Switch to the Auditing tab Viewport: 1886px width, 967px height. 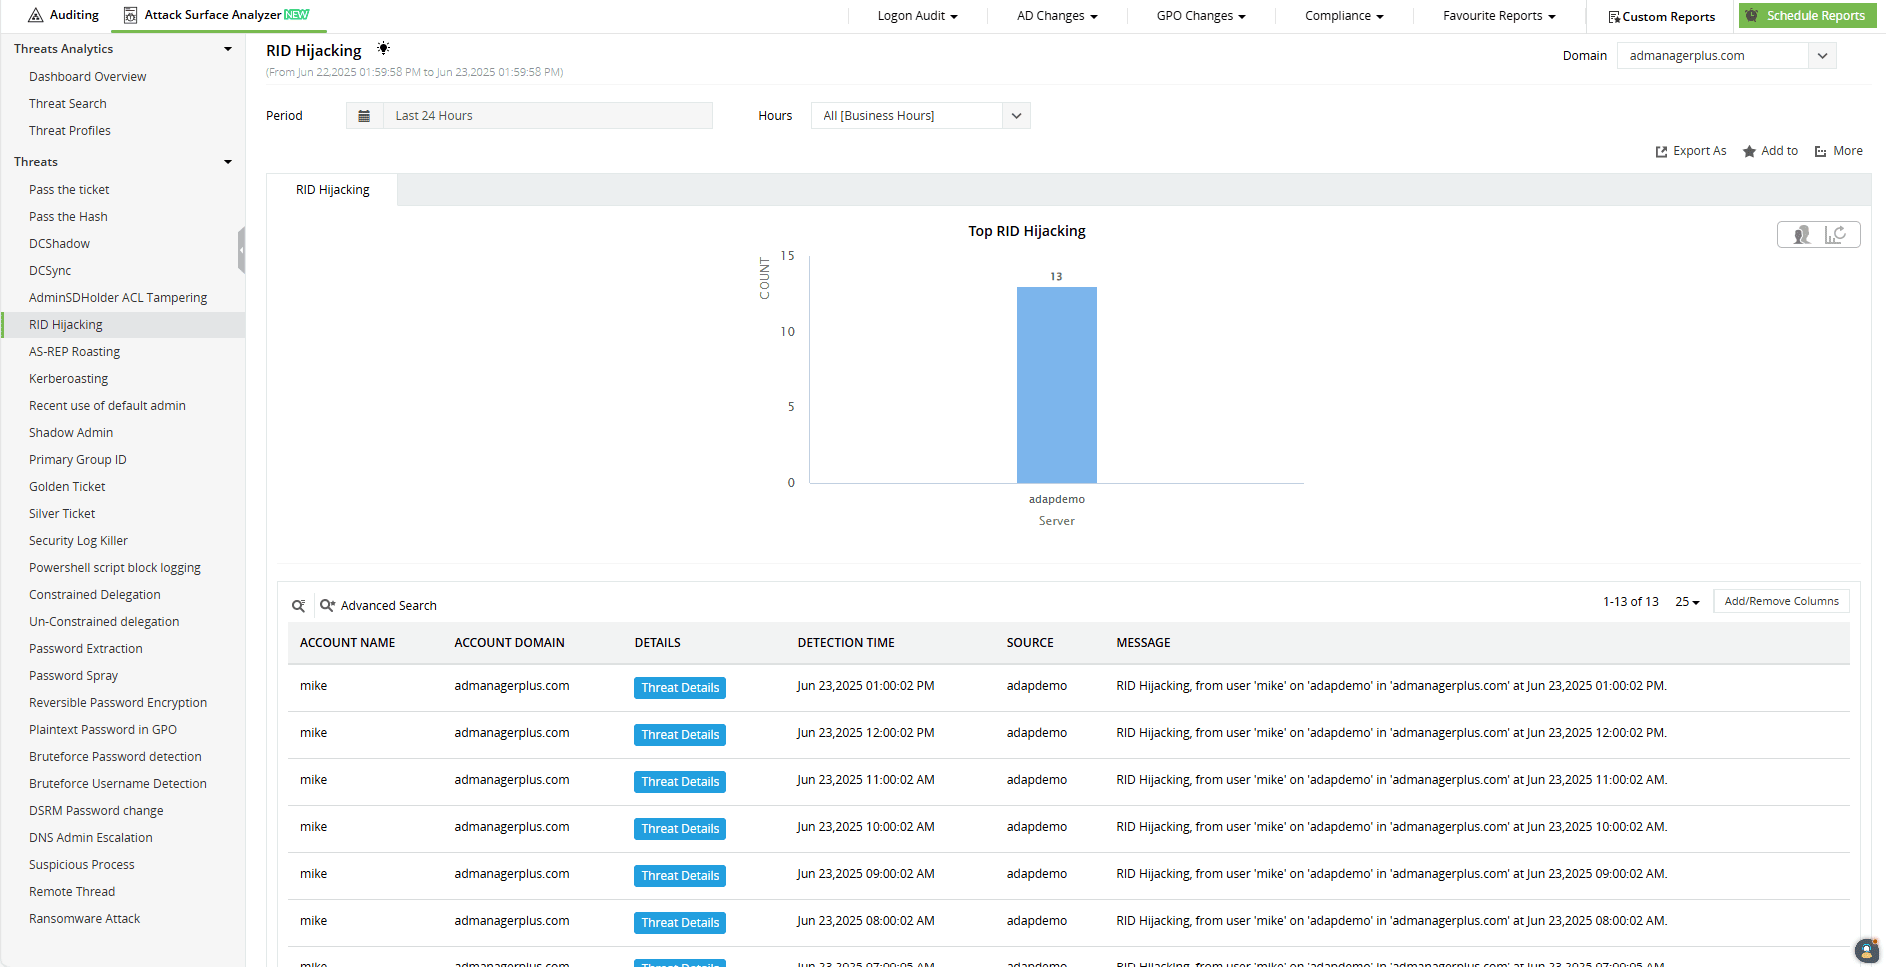63,15
